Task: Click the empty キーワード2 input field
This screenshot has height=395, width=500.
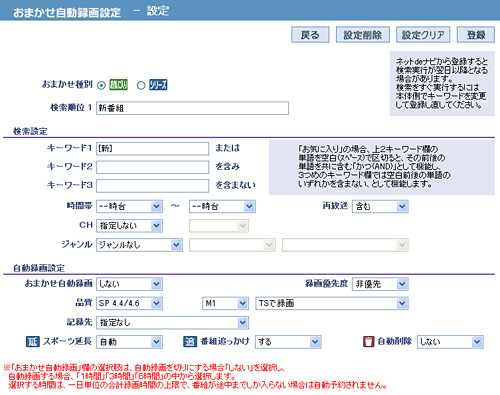Action: [x=153, y=167]
